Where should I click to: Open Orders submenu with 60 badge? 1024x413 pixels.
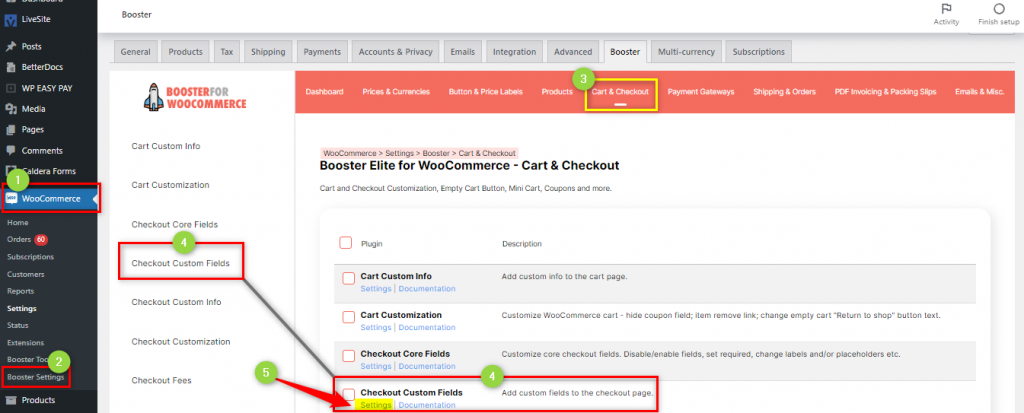pyautogui.click(x=26, y=239)
